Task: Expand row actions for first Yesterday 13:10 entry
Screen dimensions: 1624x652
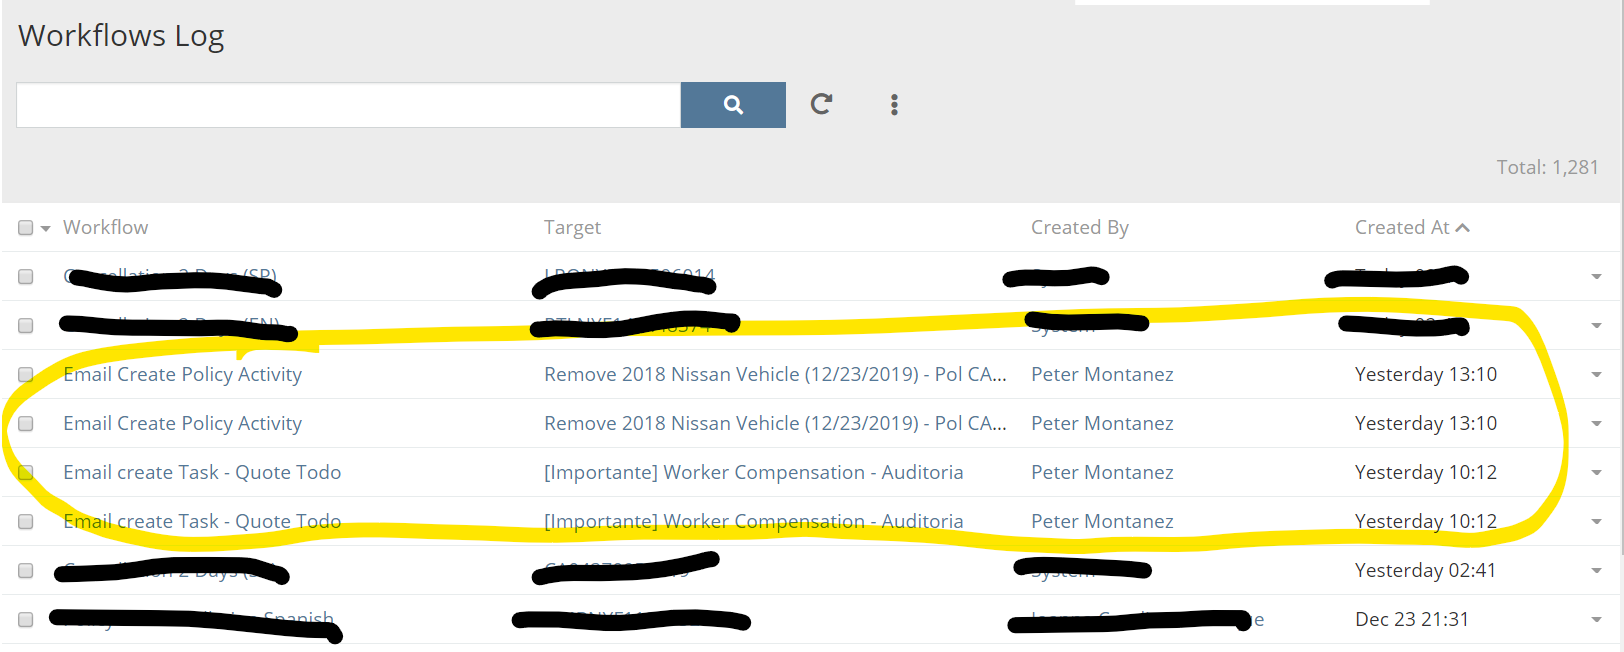Action: tap(1596, 375)
